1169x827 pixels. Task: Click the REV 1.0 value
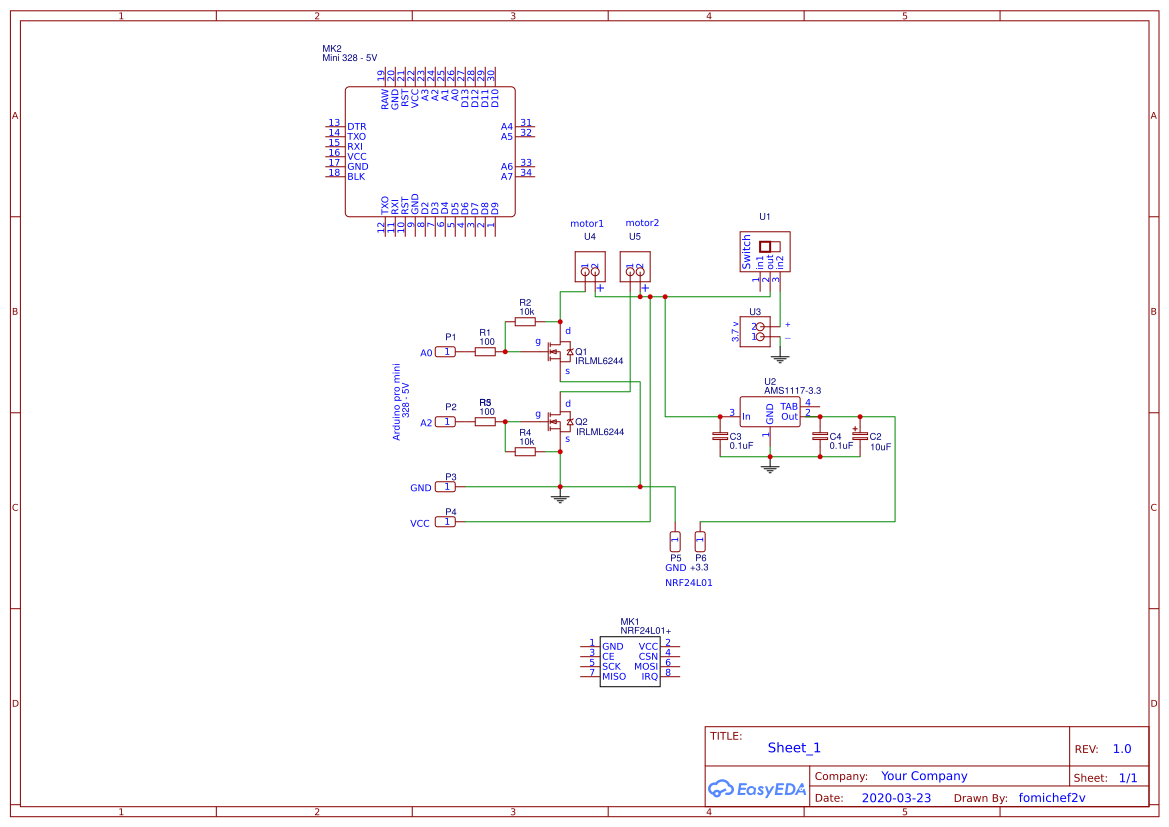1120,748
